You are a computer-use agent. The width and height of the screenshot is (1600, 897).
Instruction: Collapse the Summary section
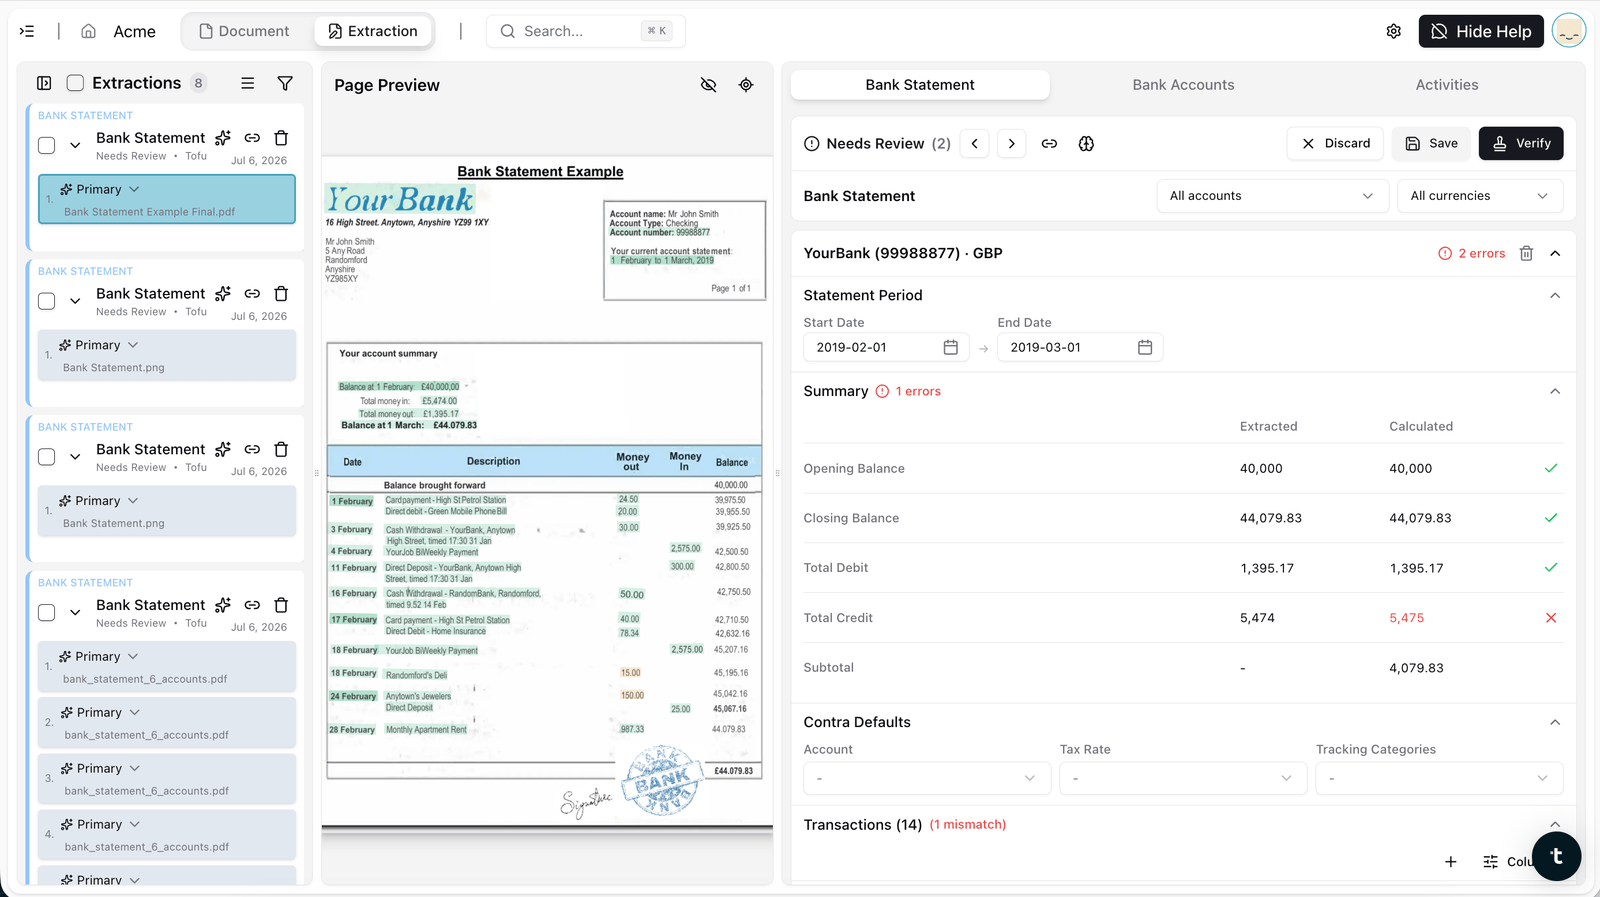pos(1555,391)
